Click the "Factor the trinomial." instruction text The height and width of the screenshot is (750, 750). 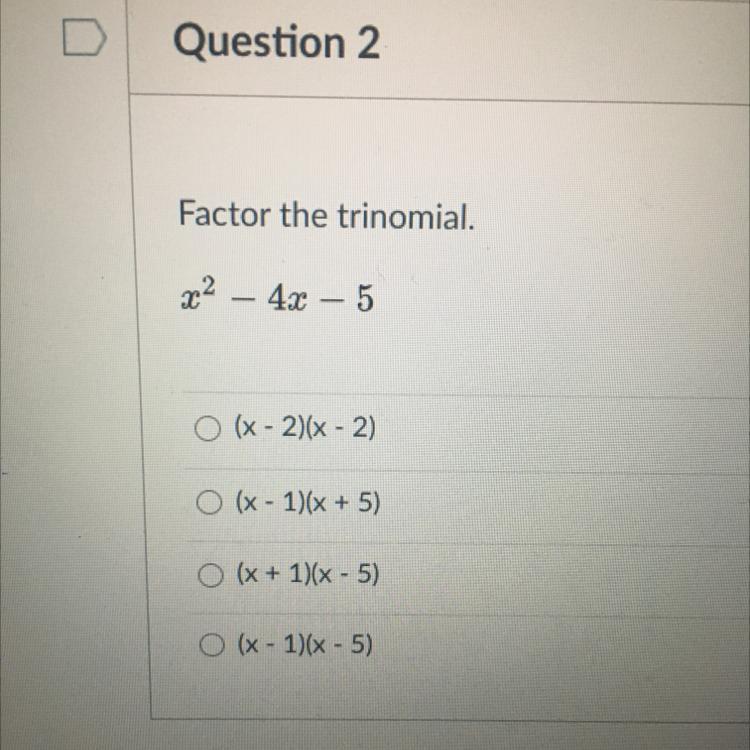pos(326,215)
